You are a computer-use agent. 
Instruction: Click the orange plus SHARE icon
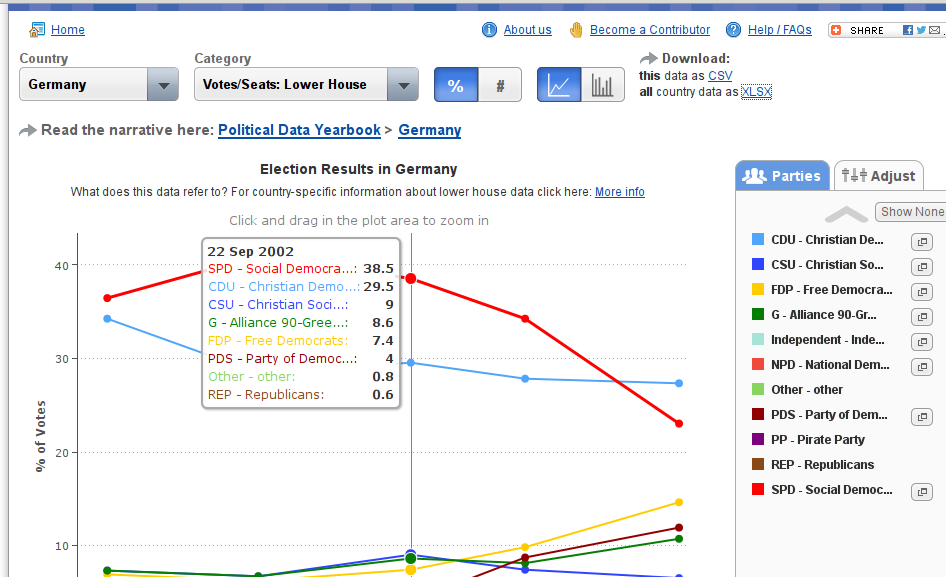836,30
